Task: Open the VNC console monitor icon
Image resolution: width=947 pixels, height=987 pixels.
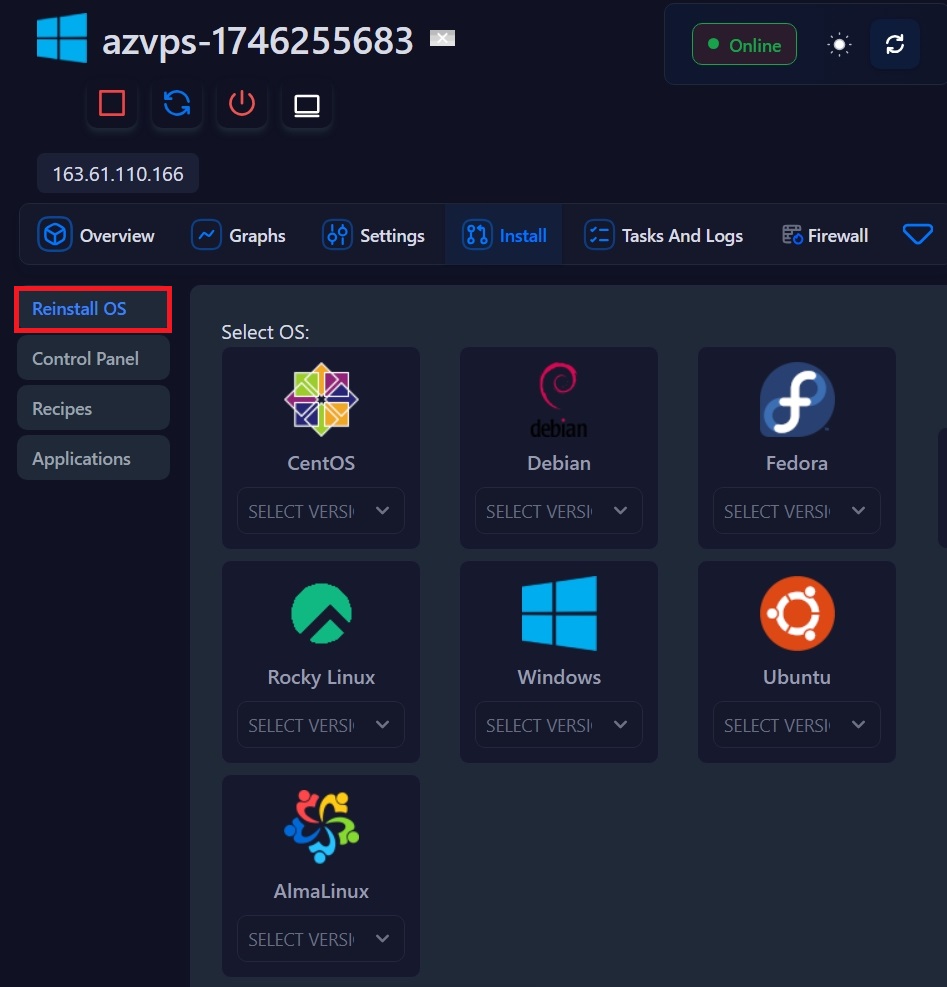Action: (x=307, y=105)
